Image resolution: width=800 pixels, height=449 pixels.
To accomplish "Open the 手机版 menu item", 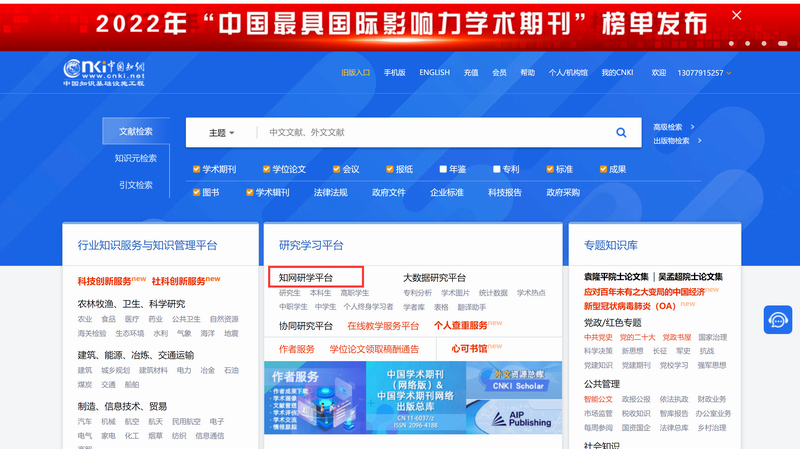I will point(394,72).
